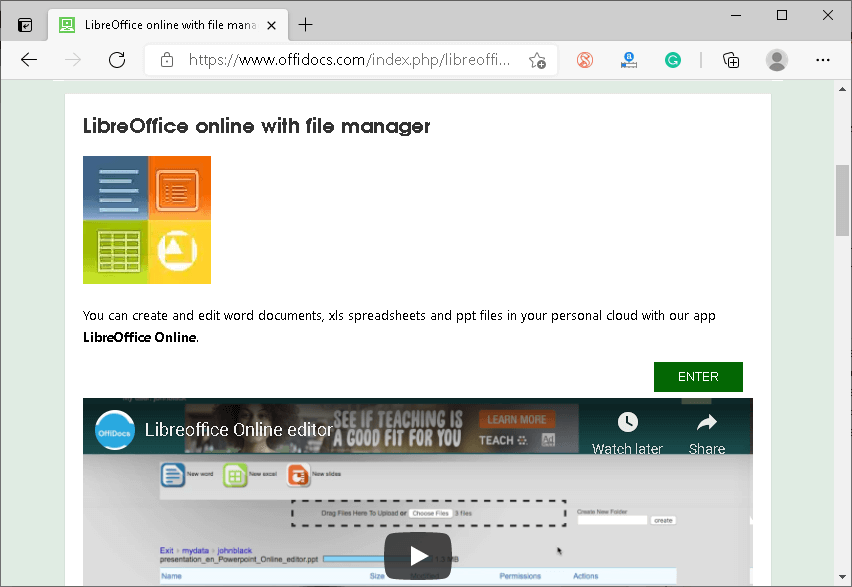Close the LibreOffice online tab

[x=272, y=25]
